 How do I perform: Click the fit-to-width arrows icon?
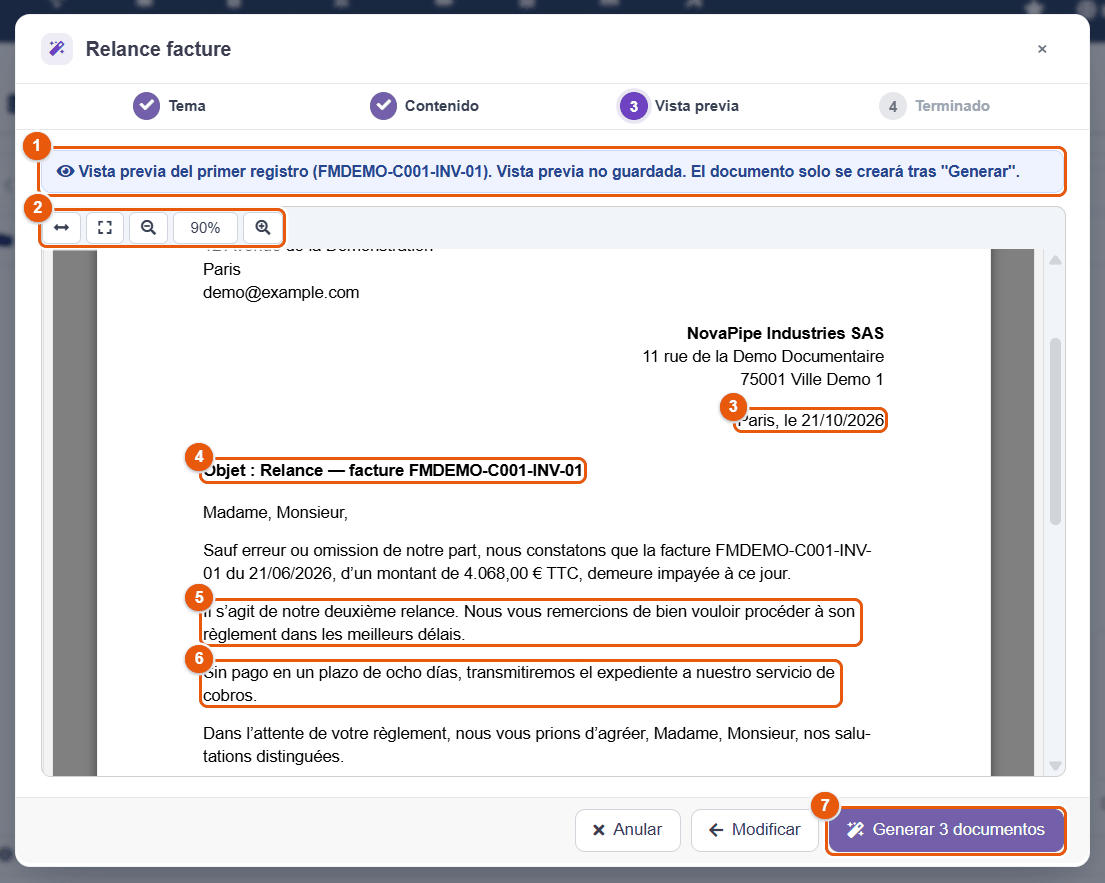61,228
